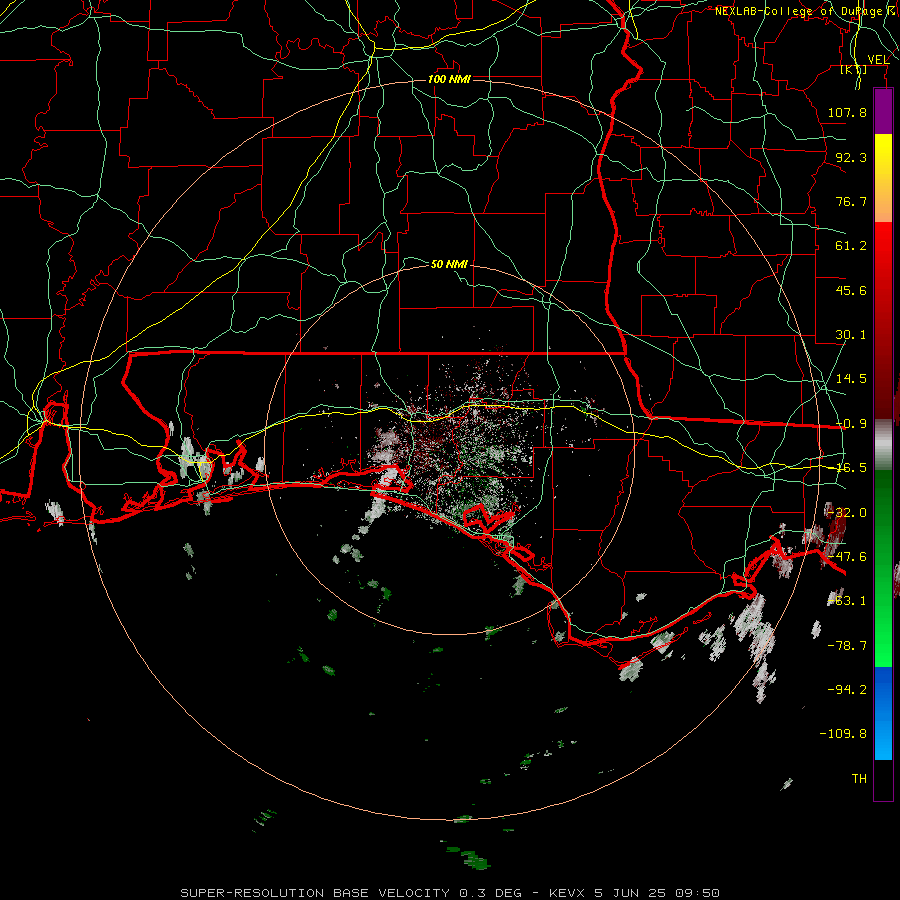
Task: Click the 107.8 velocity scale value
Action: pos(847,112)
